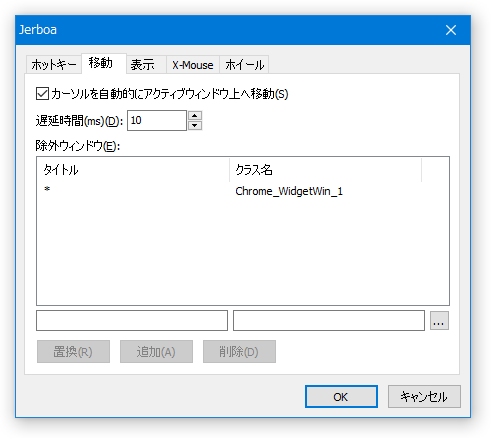Screen dimensions: 491x438
Task: Click the クラス名 column header
Action: 325,170
